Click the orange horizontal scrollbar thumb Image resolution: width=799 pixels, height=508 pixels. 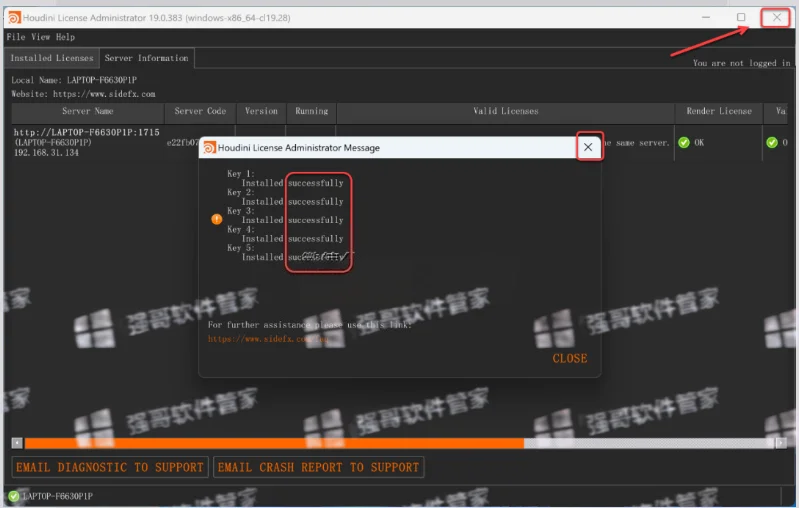pyautogui.click(x=274, y=443)
